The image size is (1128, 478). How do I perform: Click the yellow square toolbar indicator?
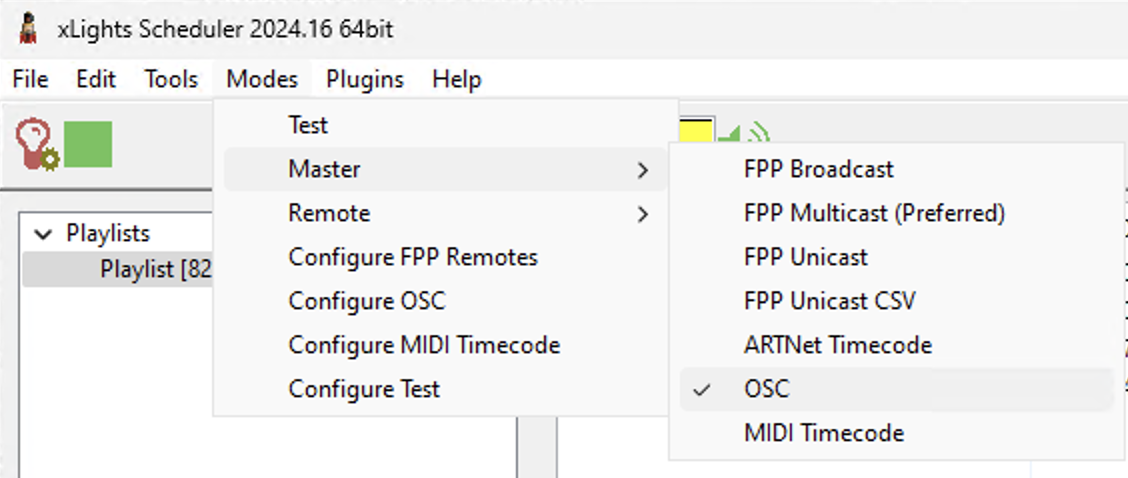(x=696, y=130)
